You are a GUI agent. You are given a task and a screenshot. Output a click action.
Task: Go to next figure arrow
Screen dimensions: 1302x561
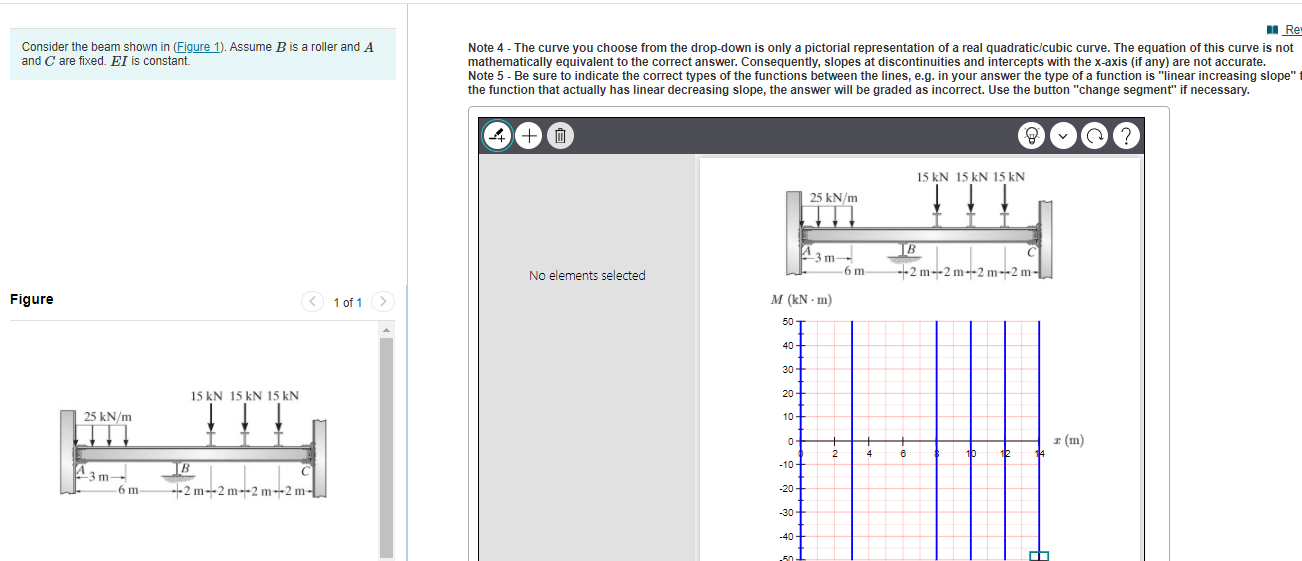coord(385,301)
